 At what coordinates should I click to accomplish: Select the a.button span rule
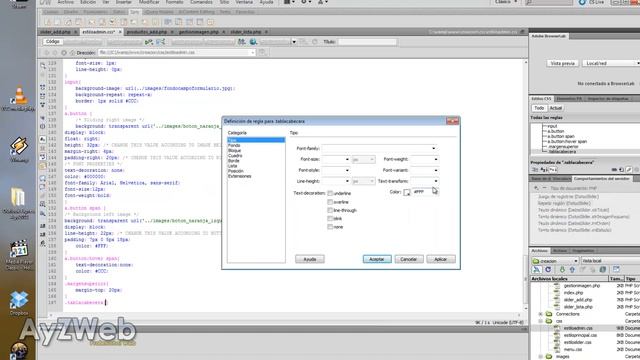point(561,136)
